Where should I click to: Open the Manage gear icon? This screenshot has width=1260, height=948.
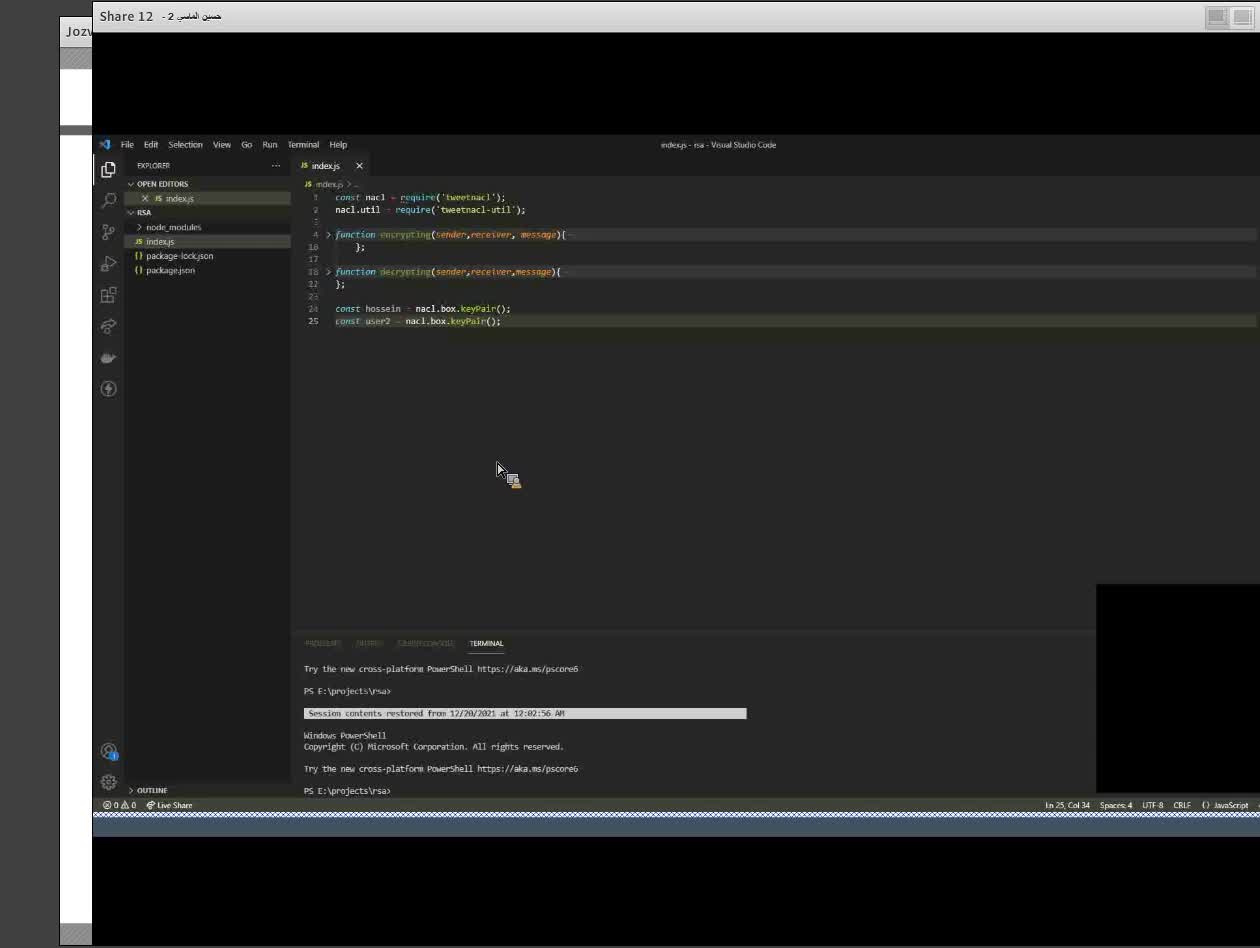point(109,783)
